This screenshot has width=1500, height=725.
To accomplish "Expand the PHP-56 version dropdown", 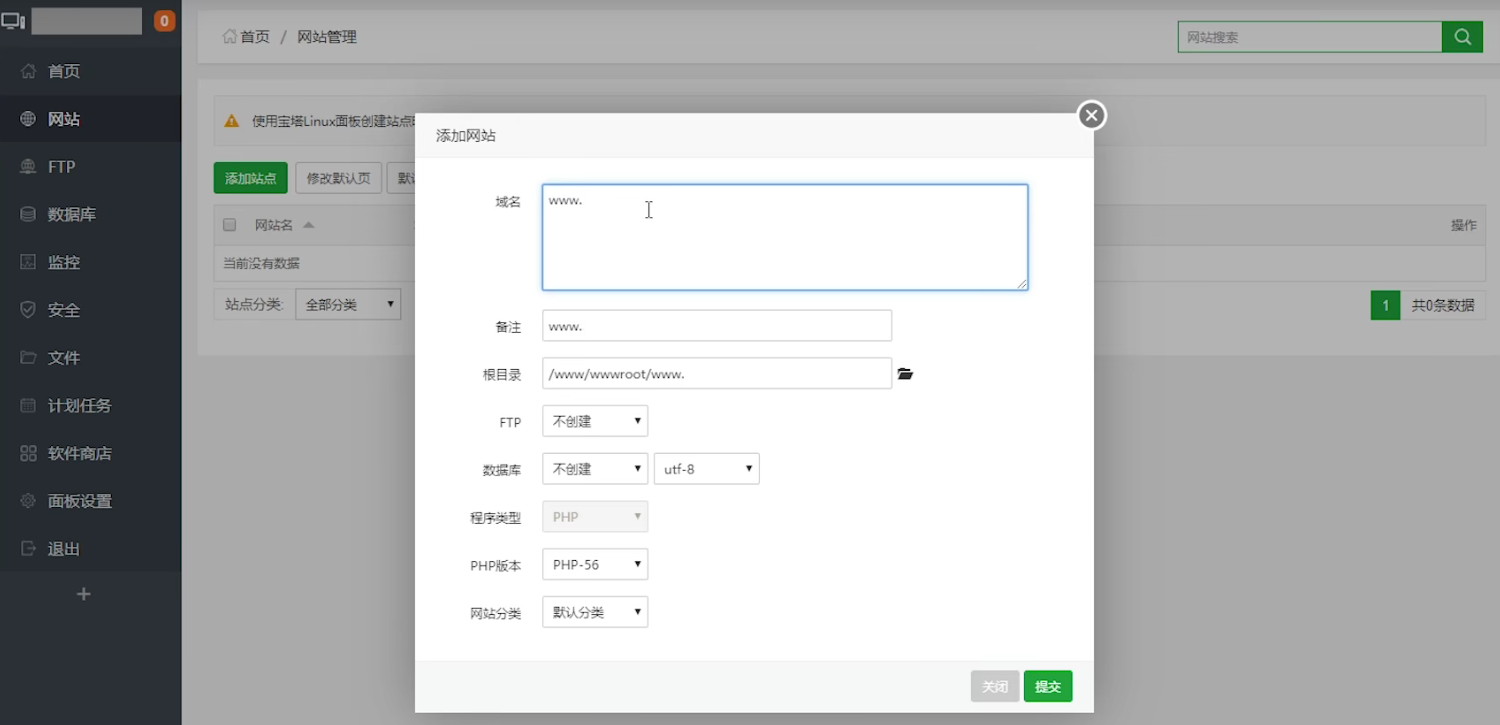I will (x=595, y=564).
